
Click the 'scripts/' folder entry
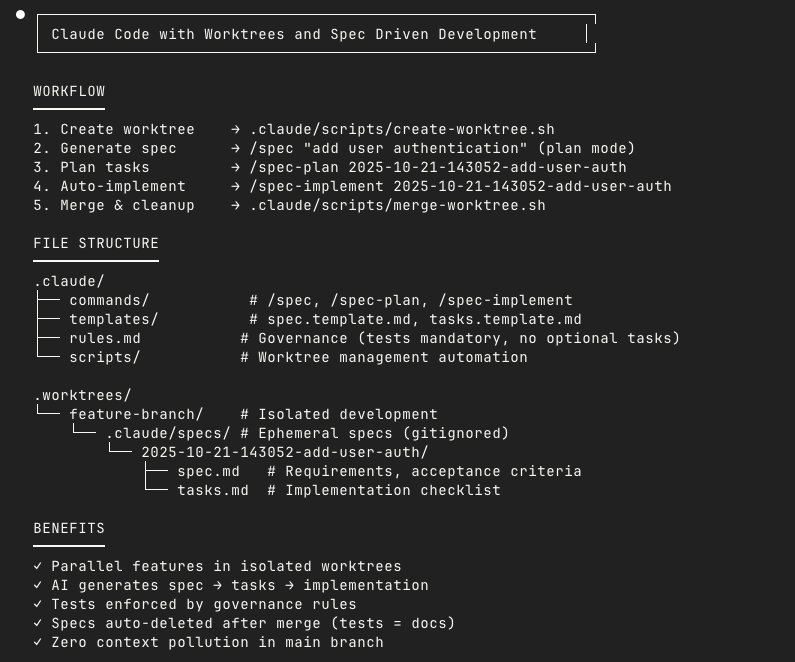[x=104, y=357]
